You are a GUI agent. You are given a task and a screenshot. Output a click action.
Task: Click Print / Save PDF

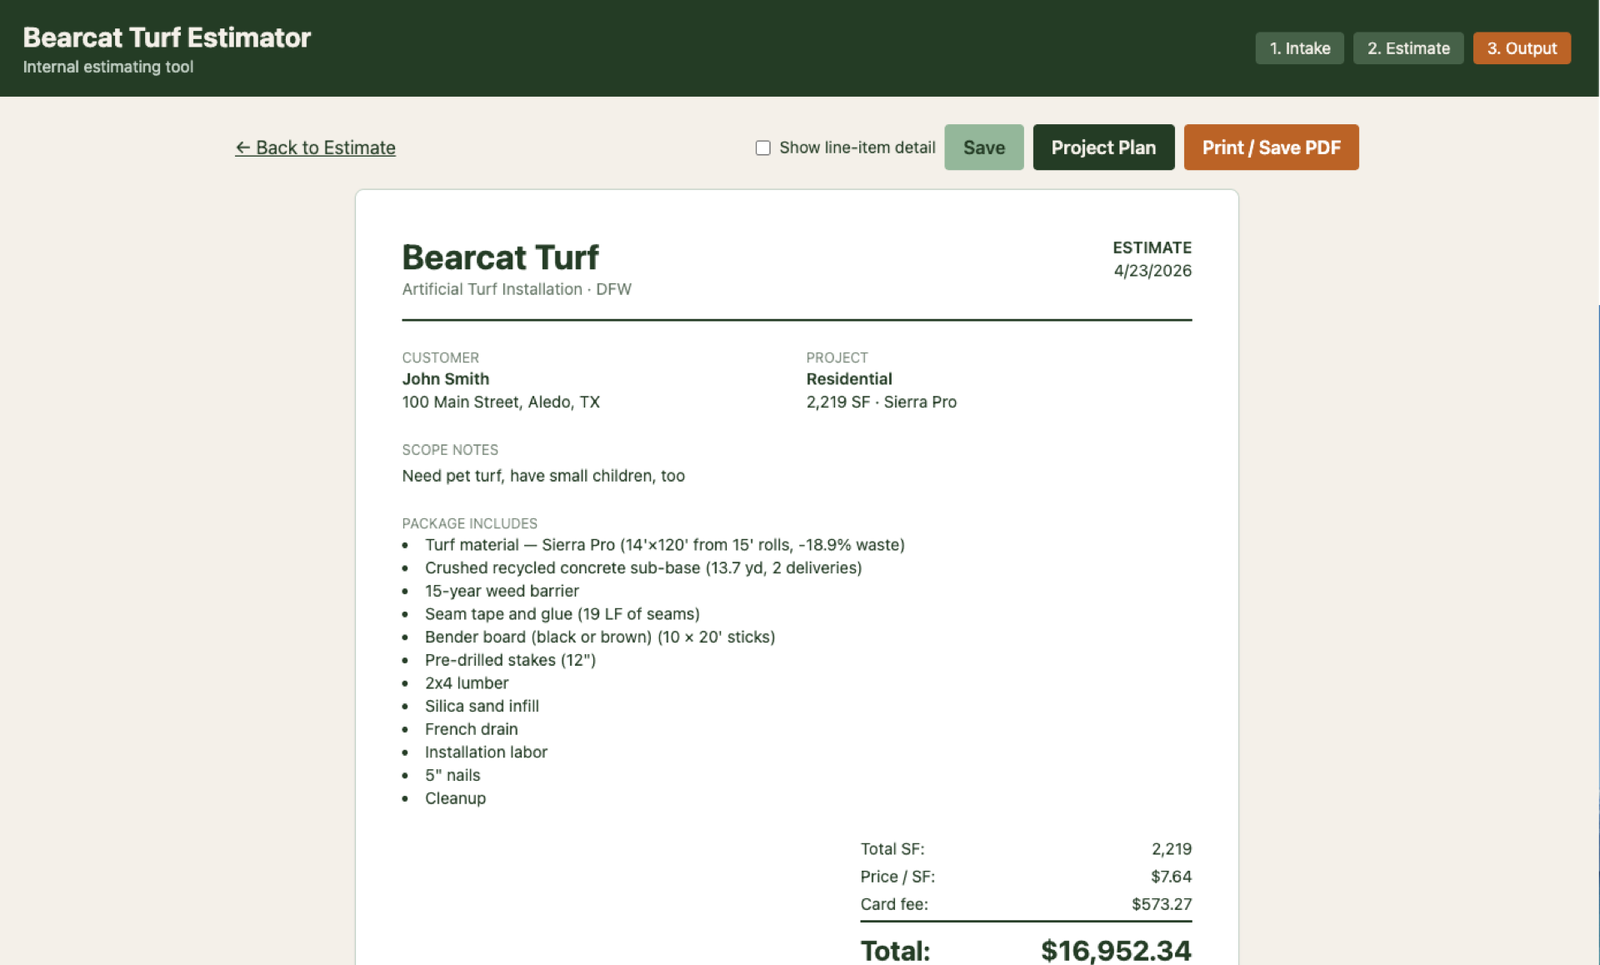[1271, 147]
